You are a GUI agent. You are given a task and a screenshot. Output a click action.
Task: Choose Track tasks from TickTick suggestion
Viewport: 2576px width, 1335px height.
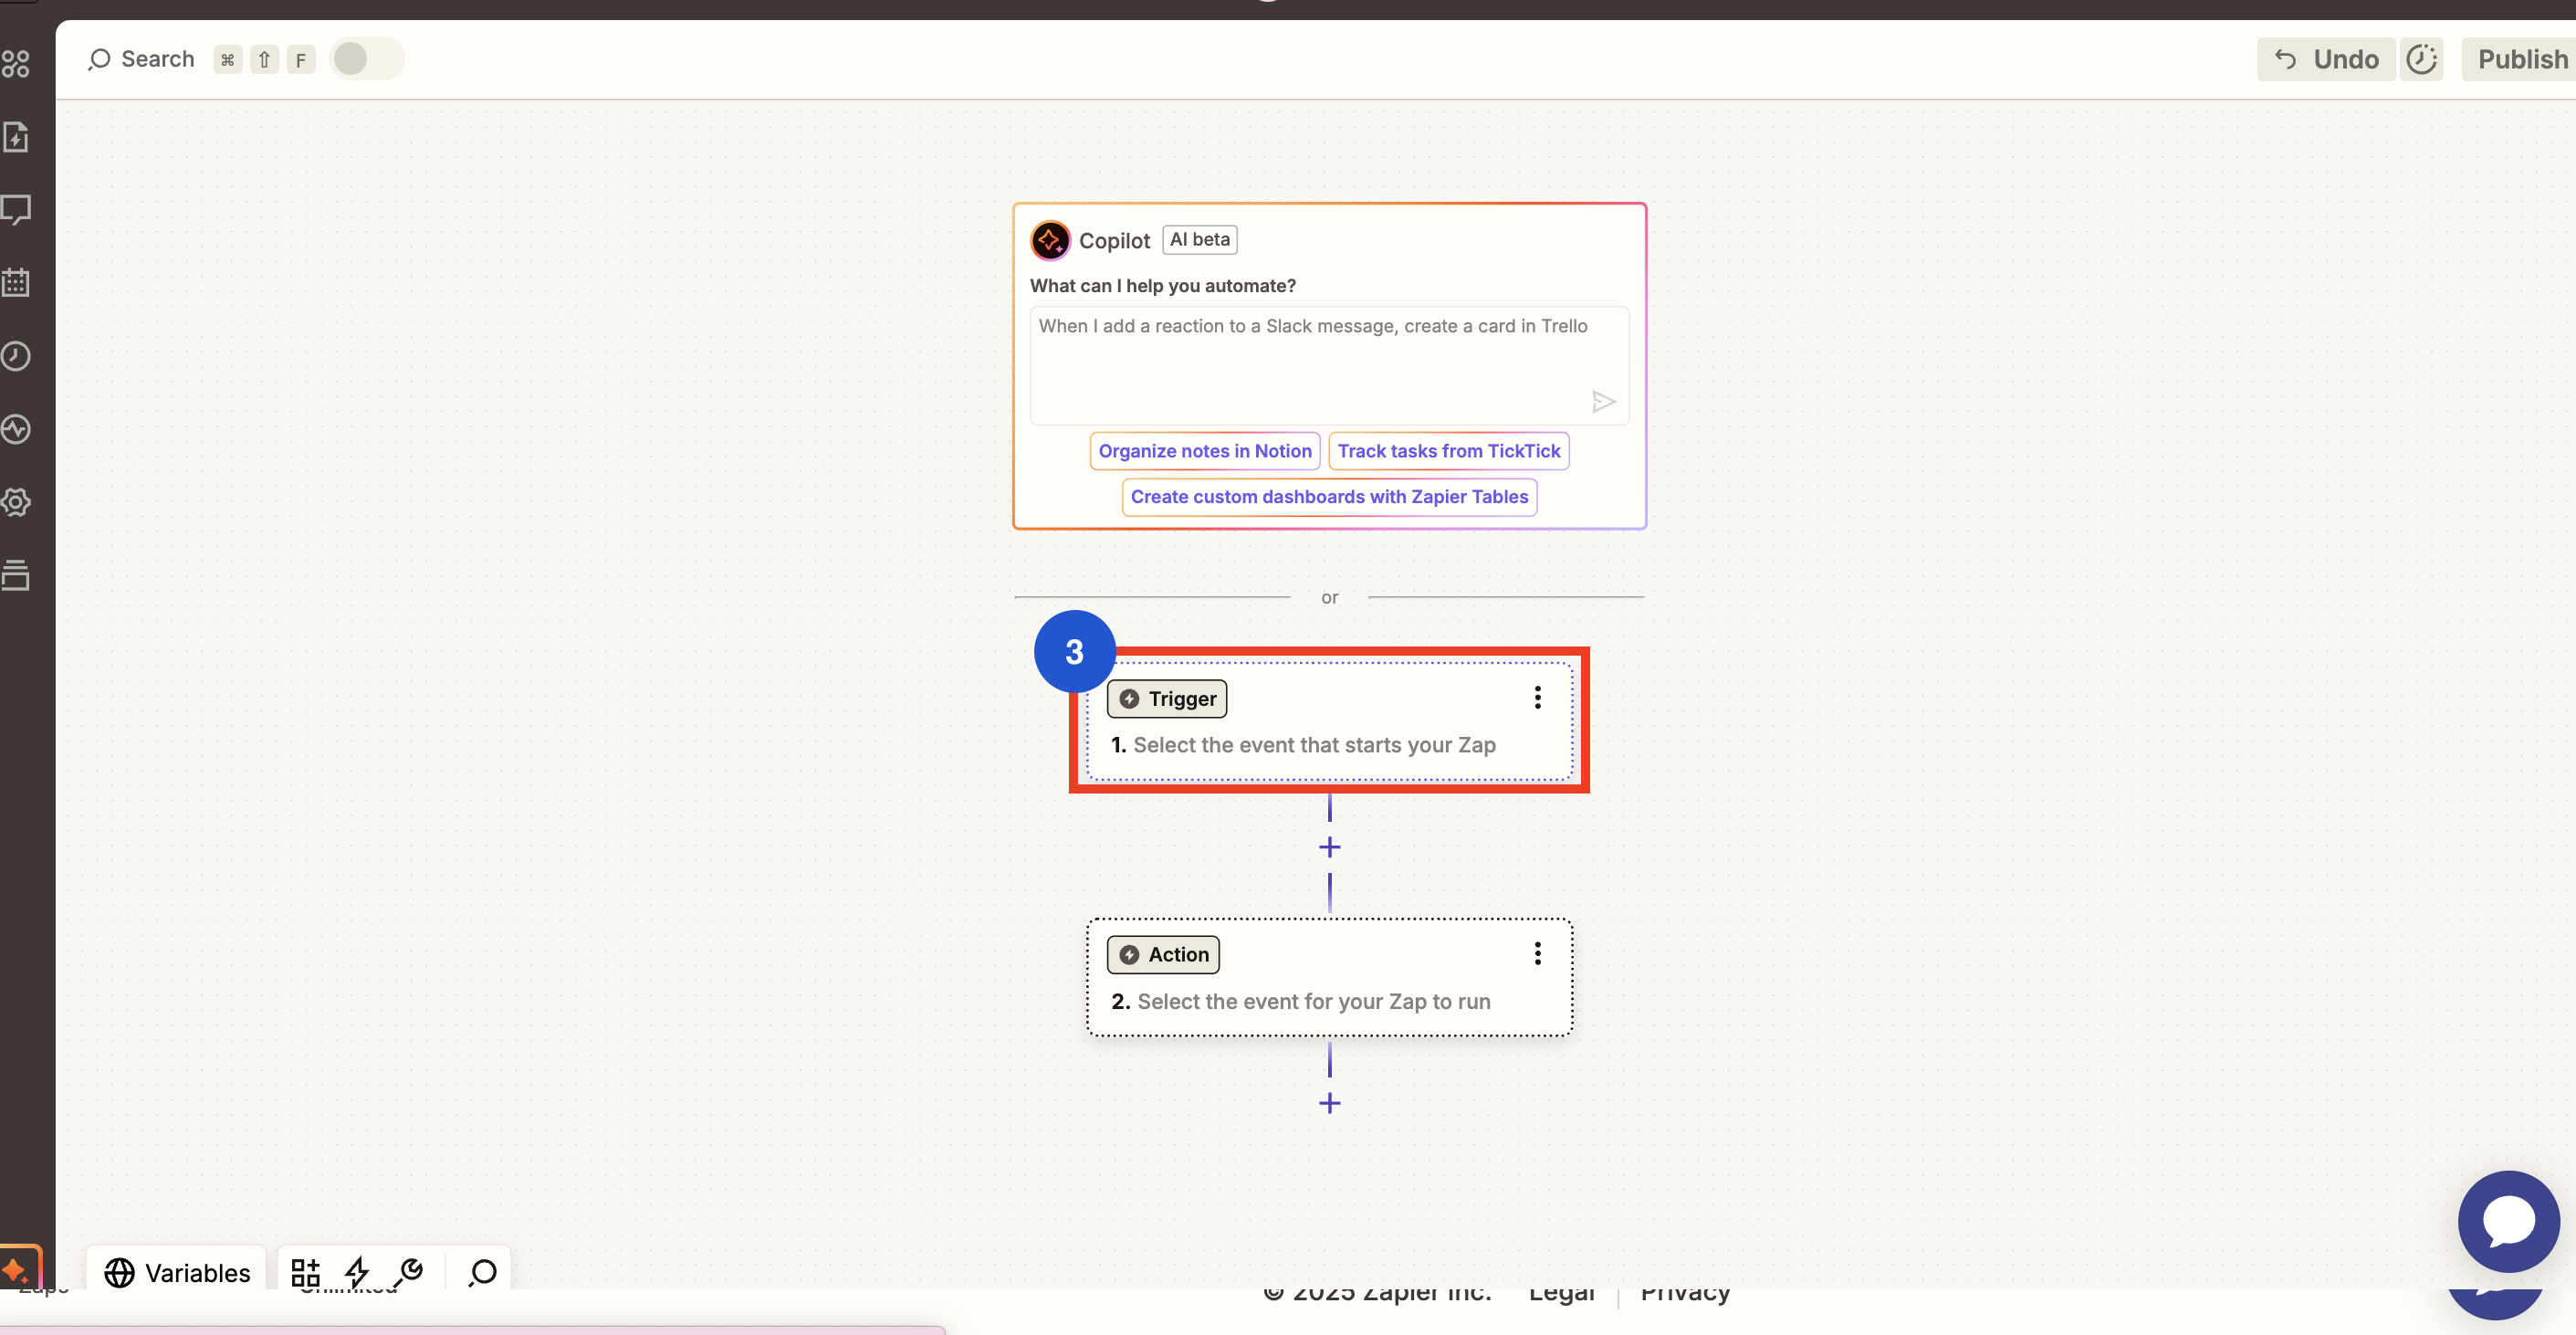pos(1448,451)
